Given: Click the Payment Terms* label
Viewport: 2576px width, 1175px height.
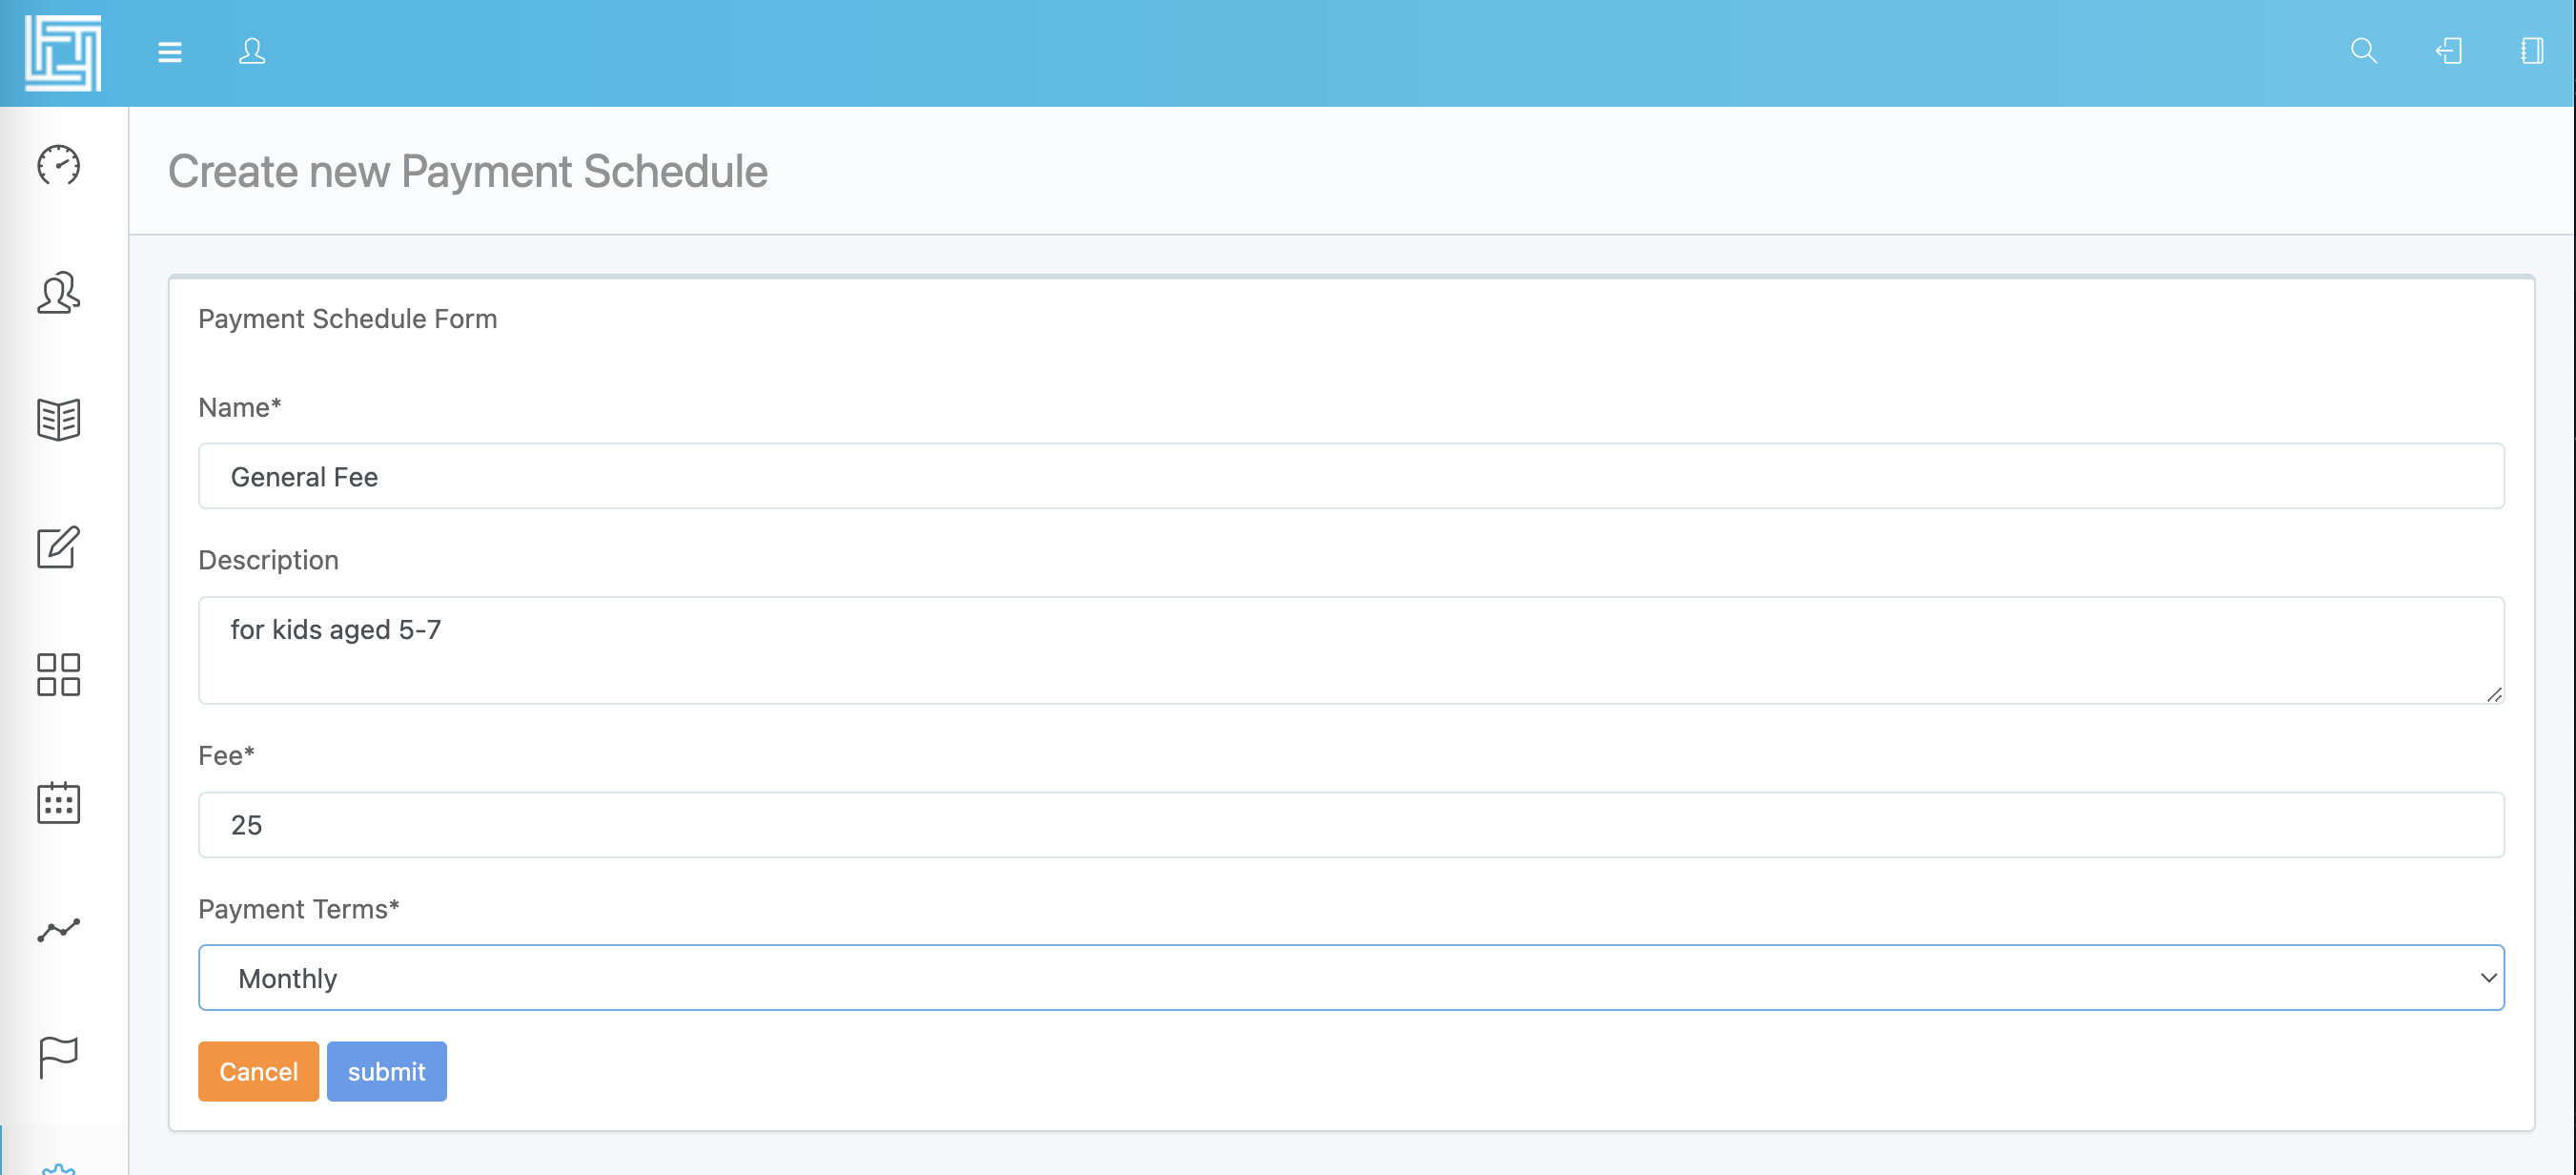Looking at the screenshot, I should pyautogui.click(x=298, y=909).
